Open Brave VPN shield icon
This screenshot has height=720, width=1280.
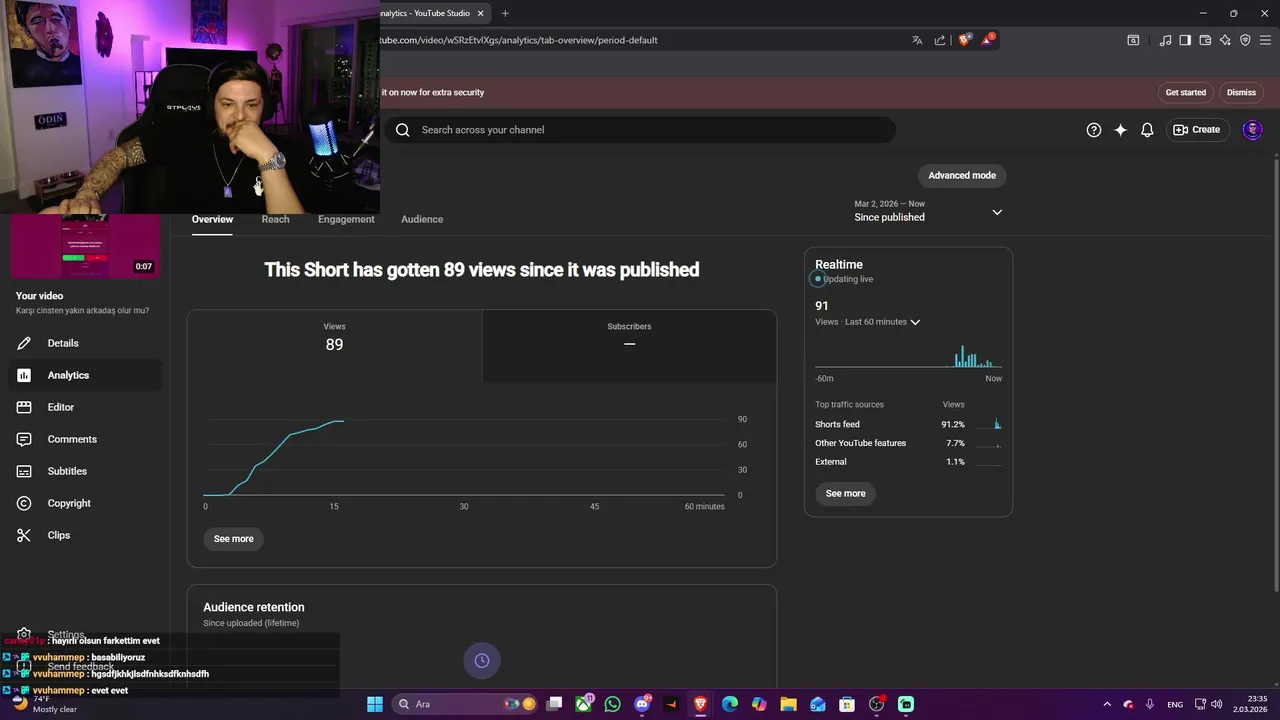(1245, 40)
